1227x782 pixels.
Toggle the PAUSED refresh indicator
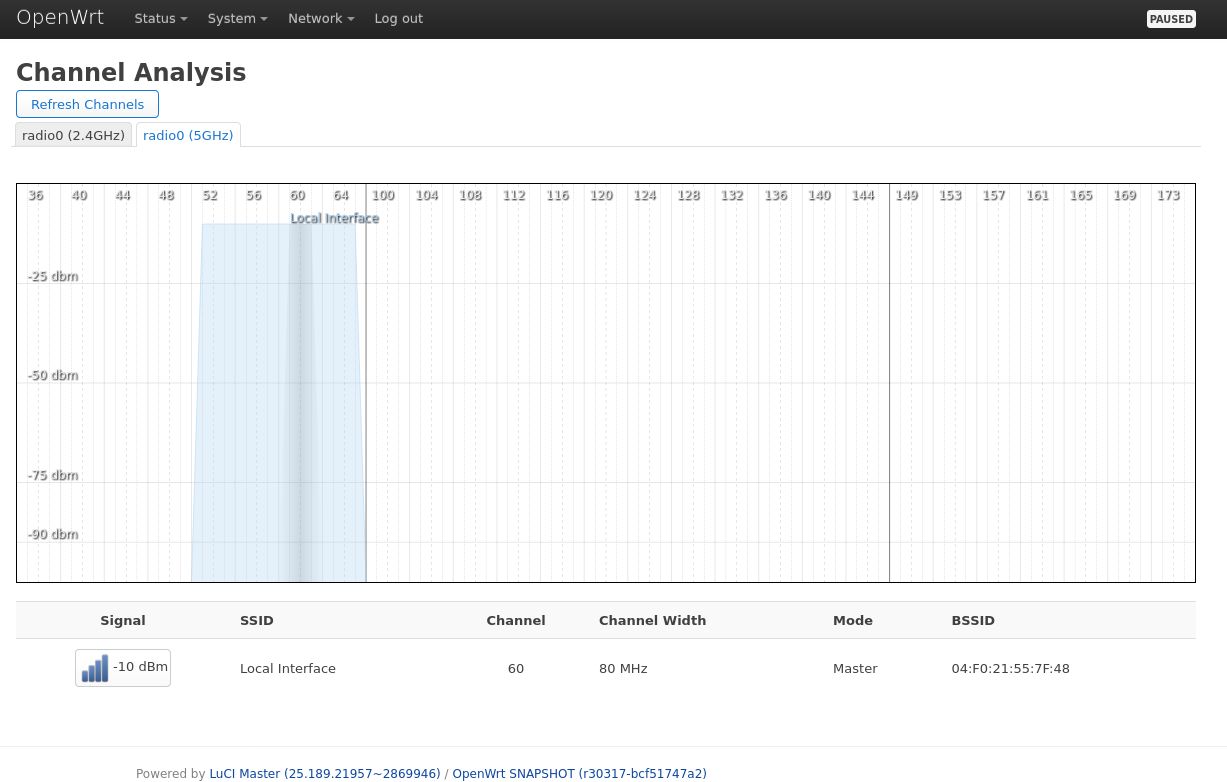coord(1170,19)
